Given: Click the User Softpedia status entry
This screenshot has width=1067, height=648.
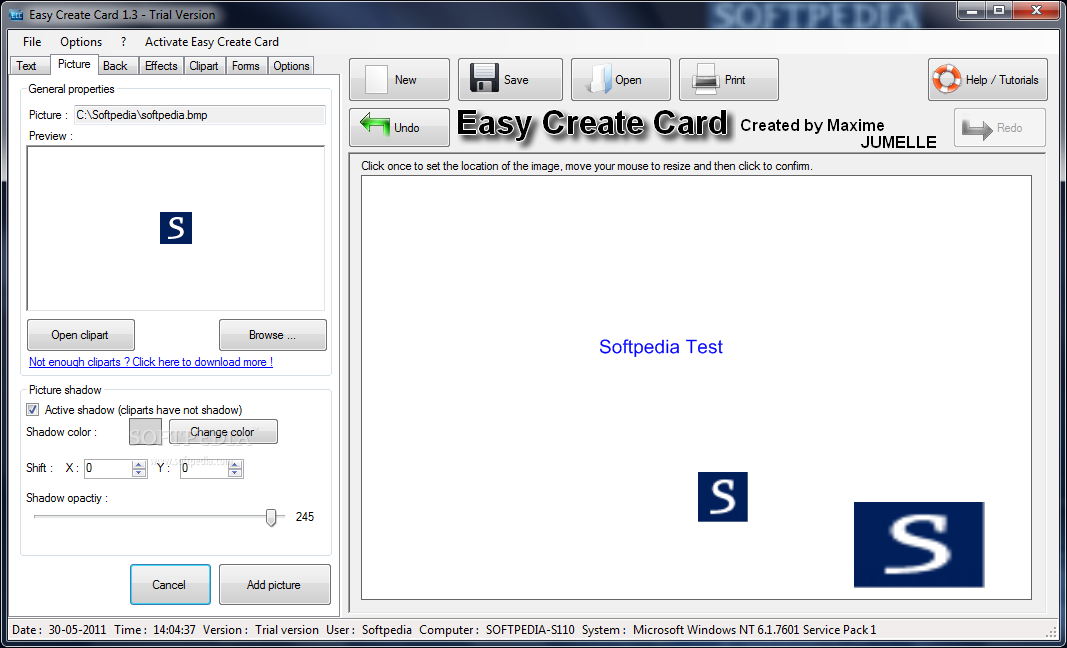Looking at the screenshot, I should point(369,630).
